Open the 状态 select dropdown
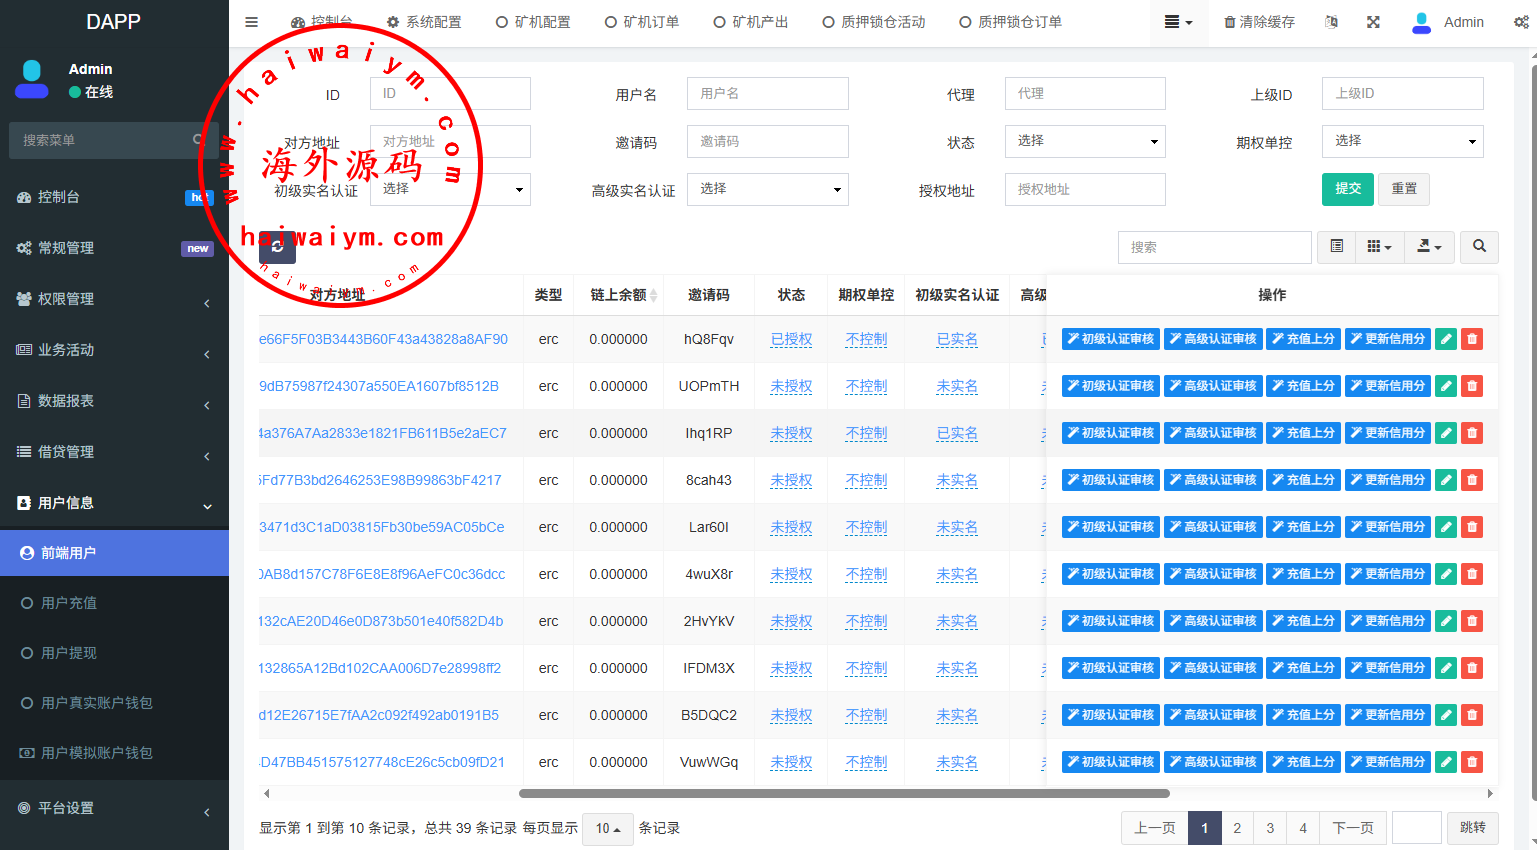The height and width of the screenshot is (850, 1537). (x=1085, y=141)
